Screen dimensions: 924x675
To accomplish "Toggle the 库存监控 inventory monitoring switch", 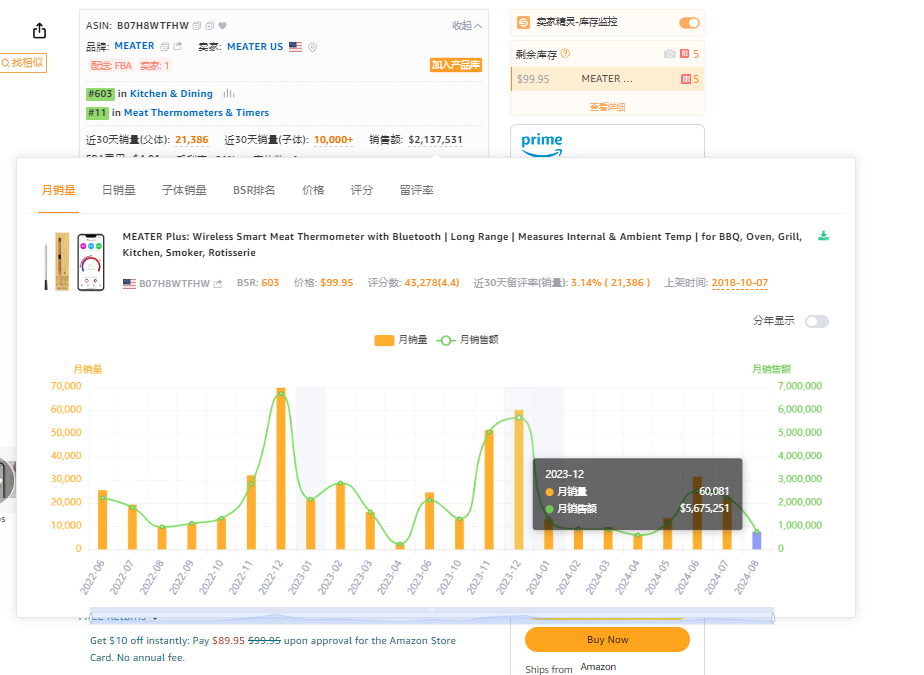I will [689, 23].
